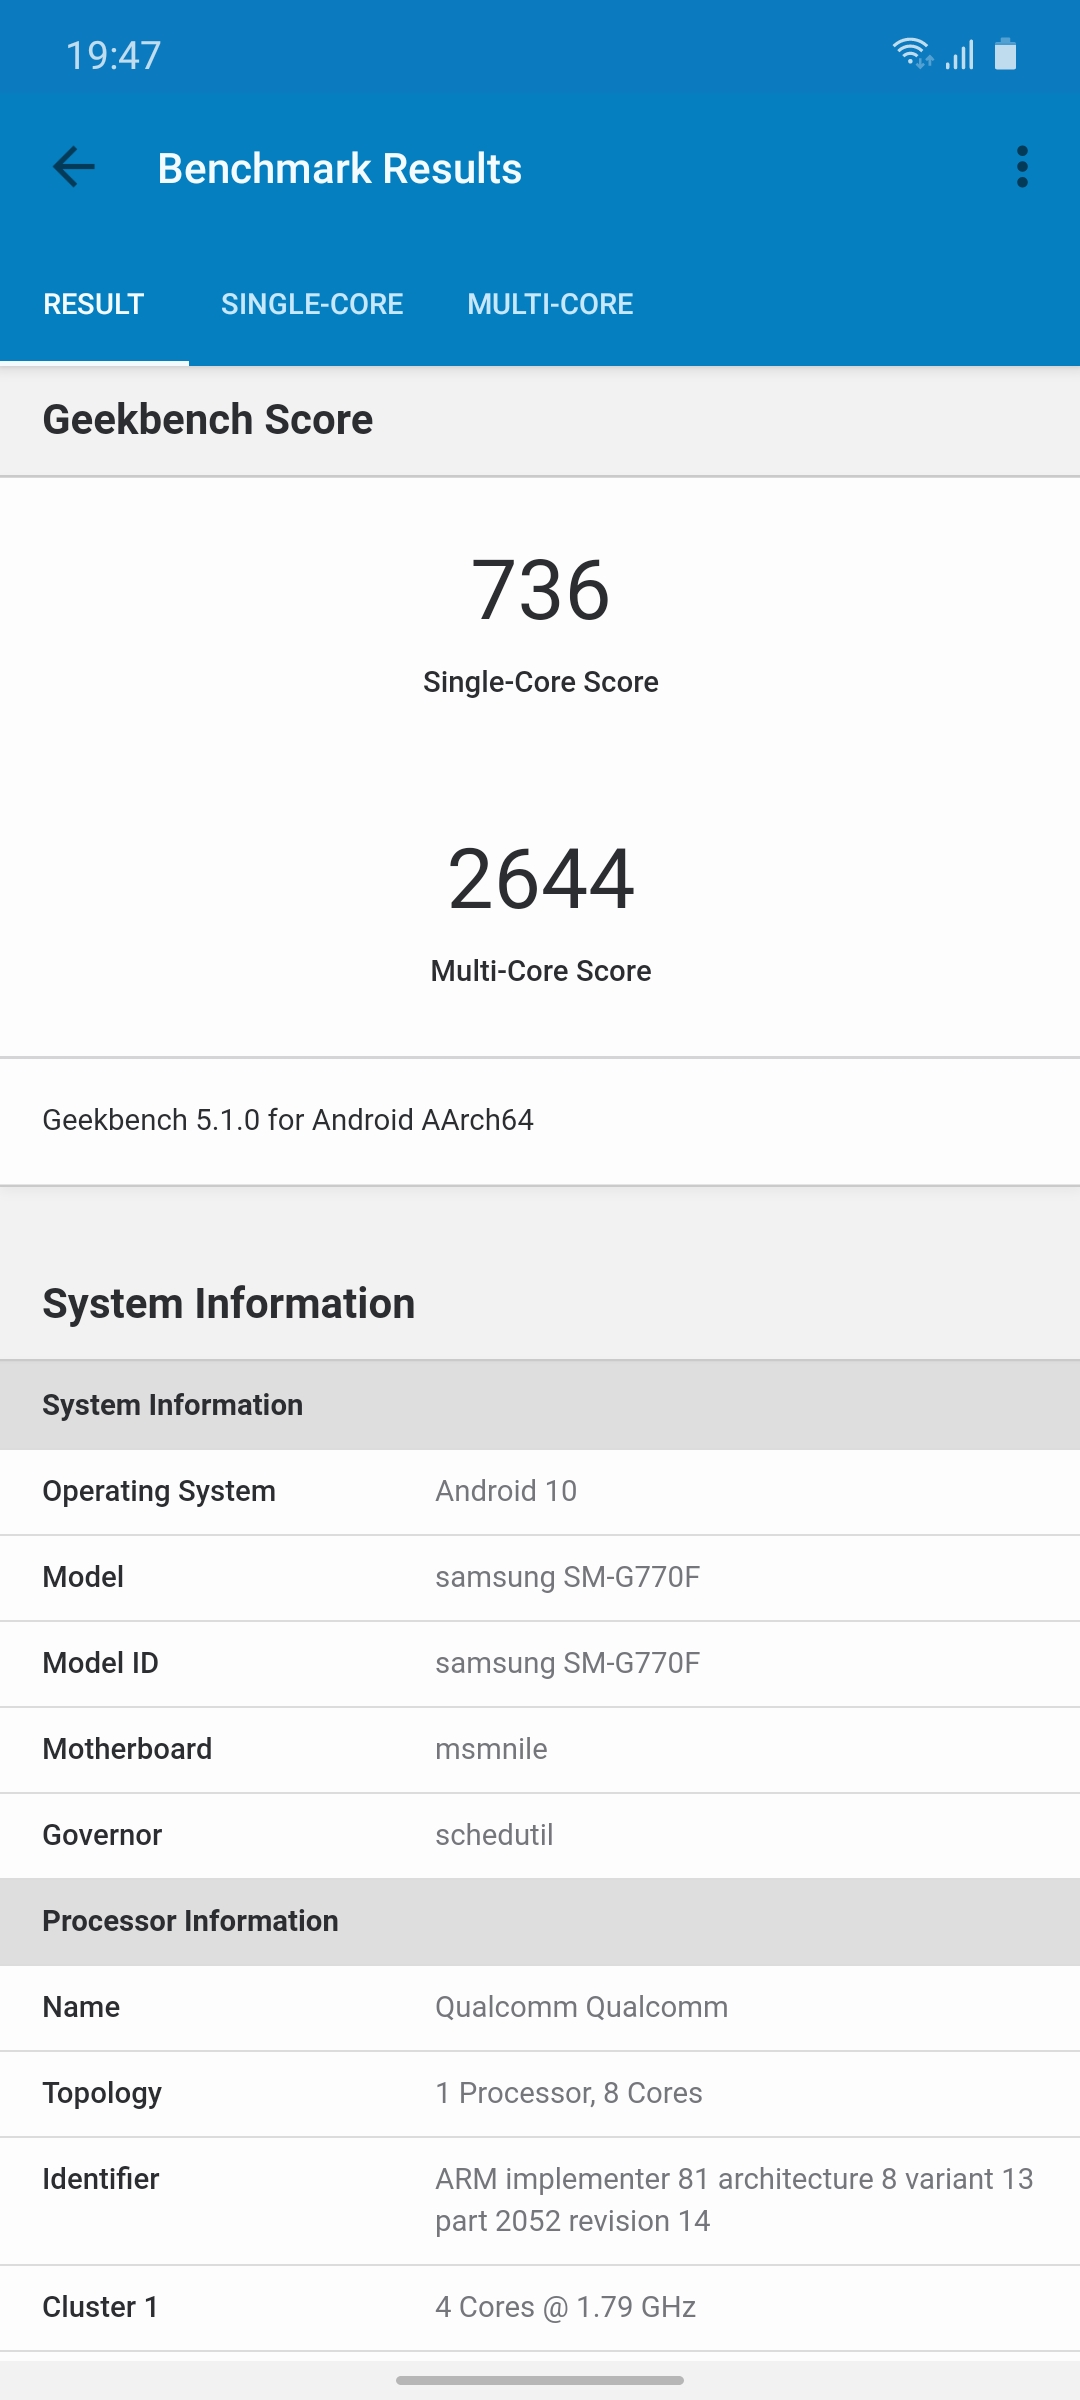Screen dimensions: 1080x2400
Task: Switch to the SINGLE-CORE tab
Action: pos(312,304)
